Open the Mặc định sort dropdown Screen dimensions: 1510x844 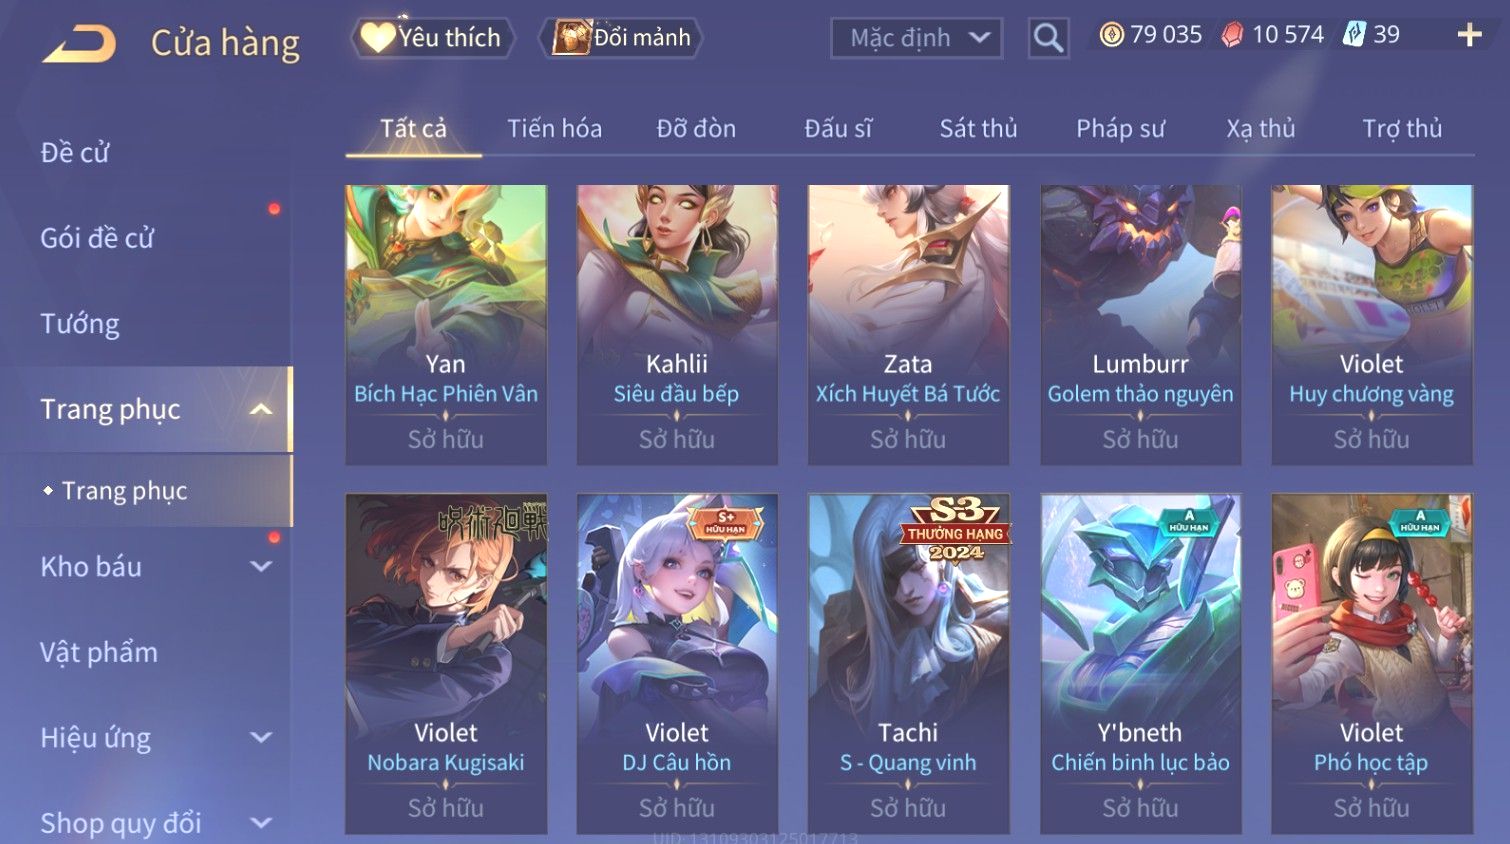(916, 38)
